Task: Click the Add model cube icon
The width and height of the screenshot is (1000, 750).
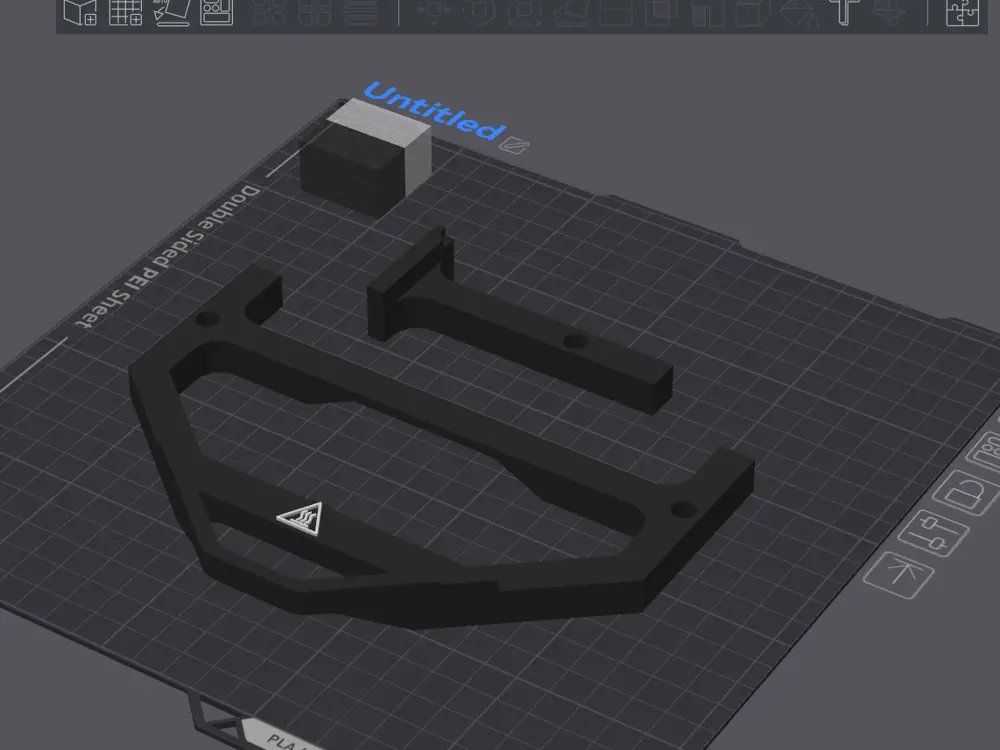Action: click(80, 12)
